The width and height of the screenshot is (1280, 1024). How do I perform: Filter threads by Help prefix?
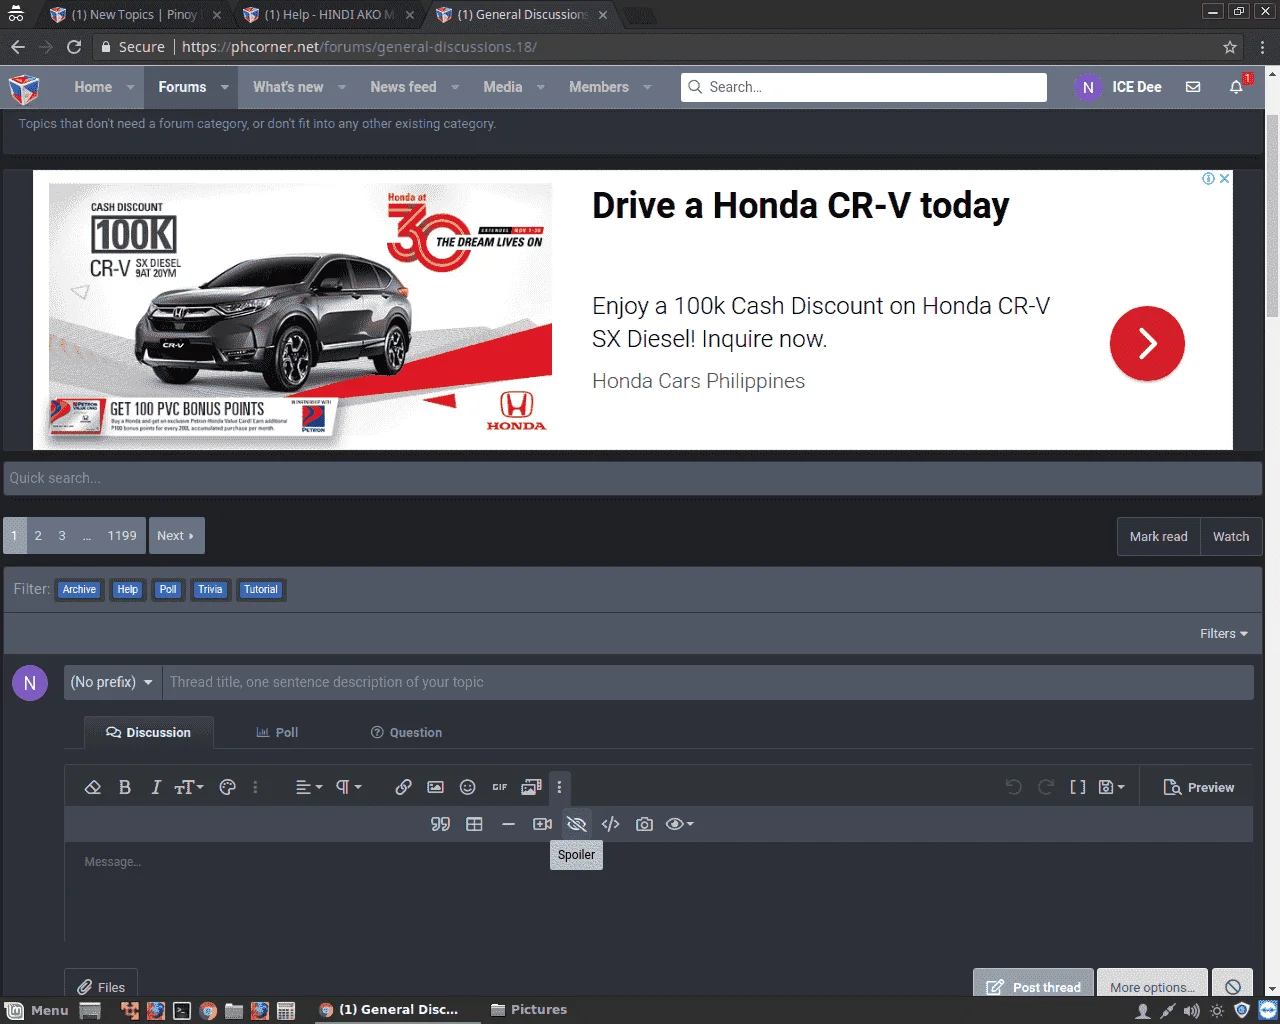tap(127, 589)
